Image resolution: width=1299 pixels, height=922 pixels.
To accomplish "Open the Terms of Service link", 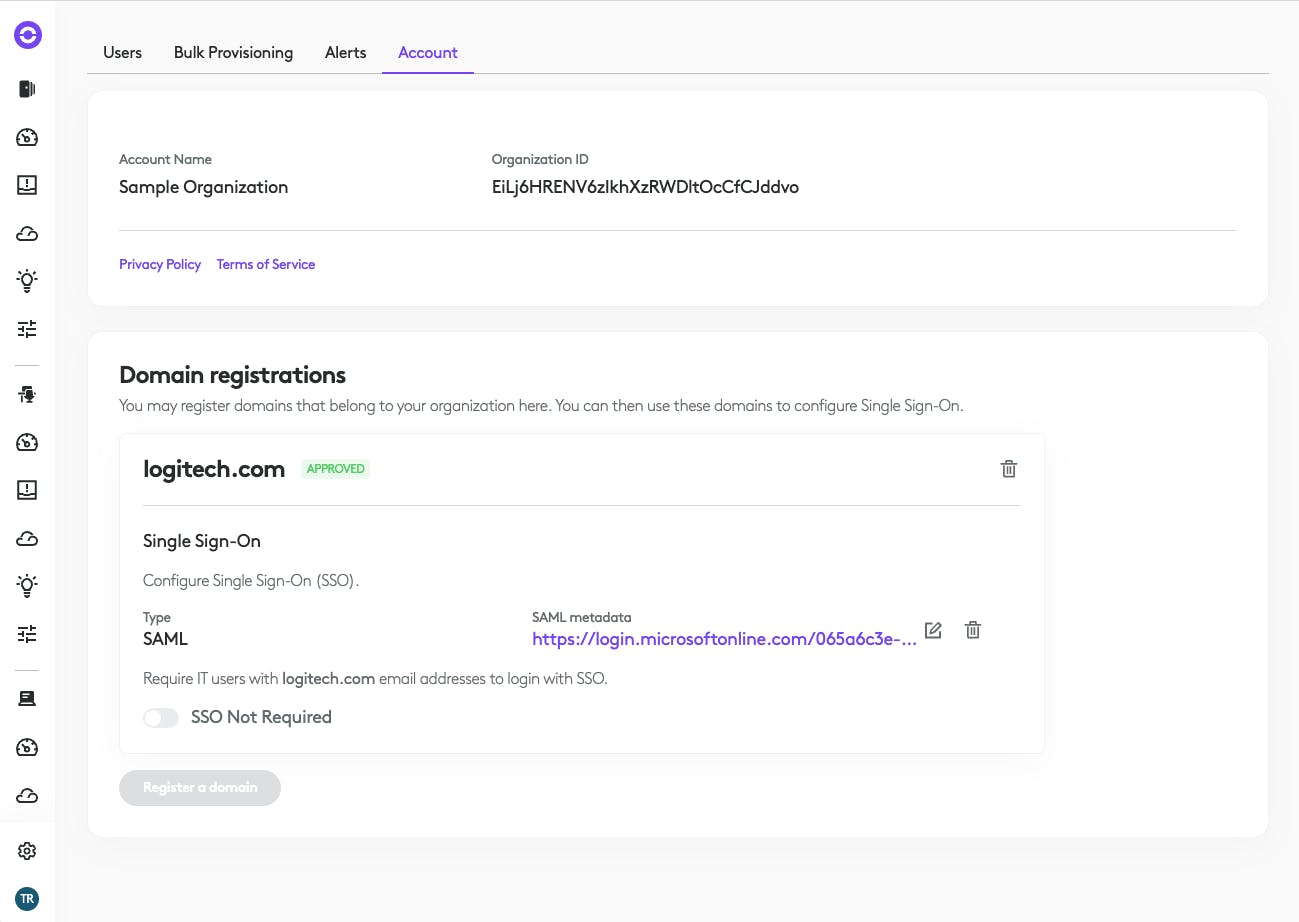I will 266,264.
